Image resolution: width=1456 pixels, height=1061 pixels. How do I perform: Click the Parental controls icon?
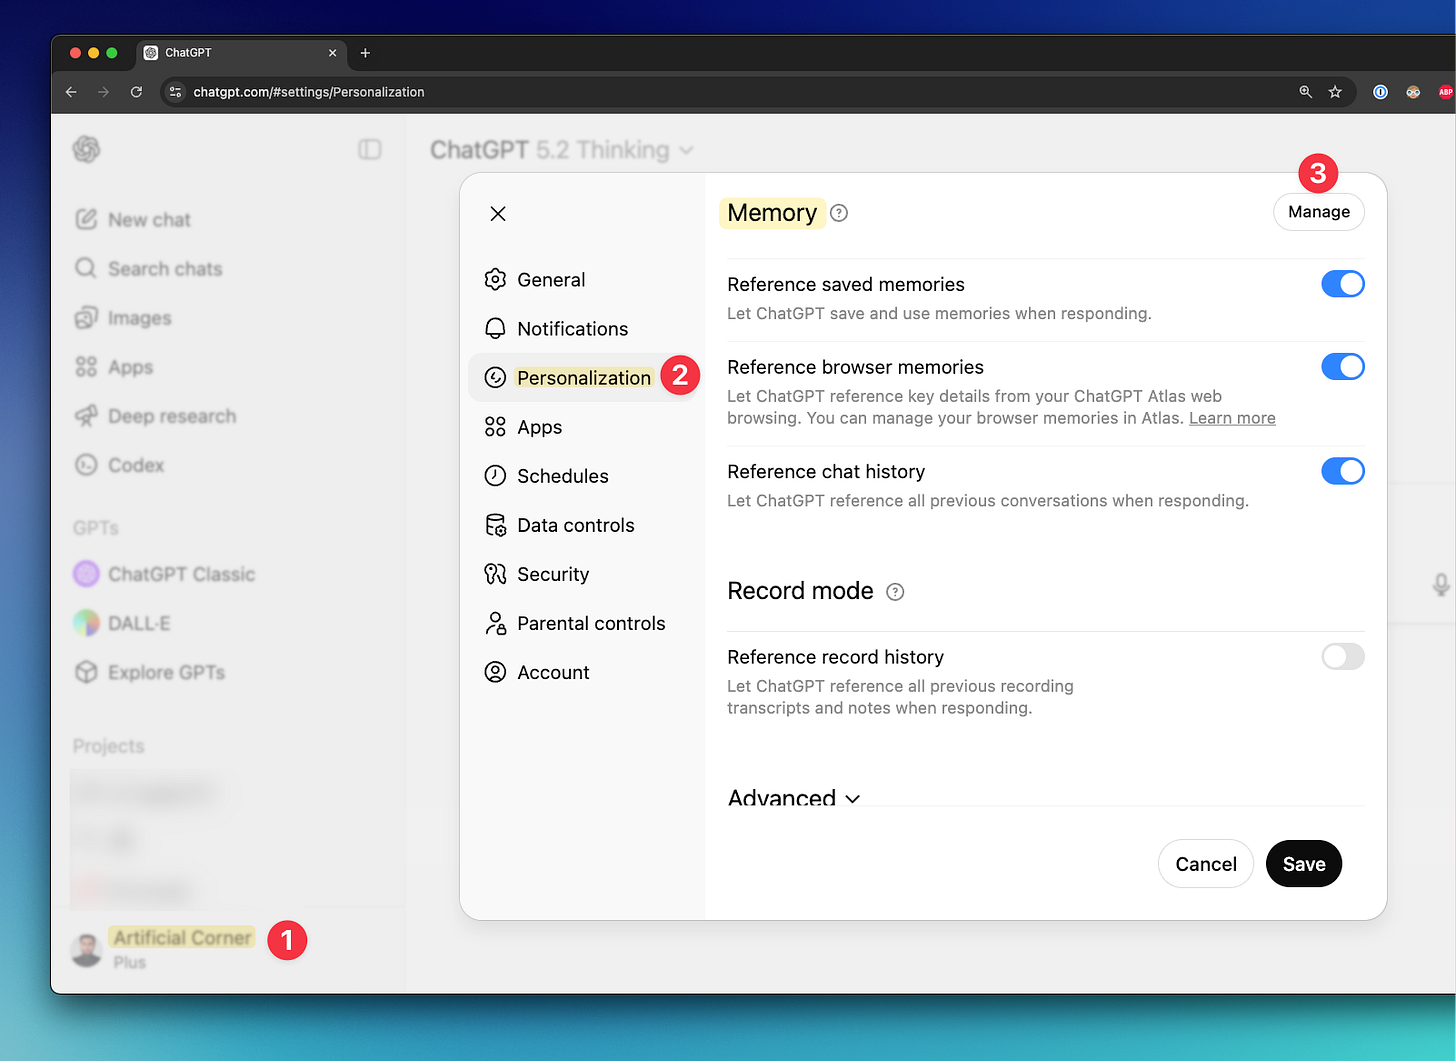[x=495, y=623]
